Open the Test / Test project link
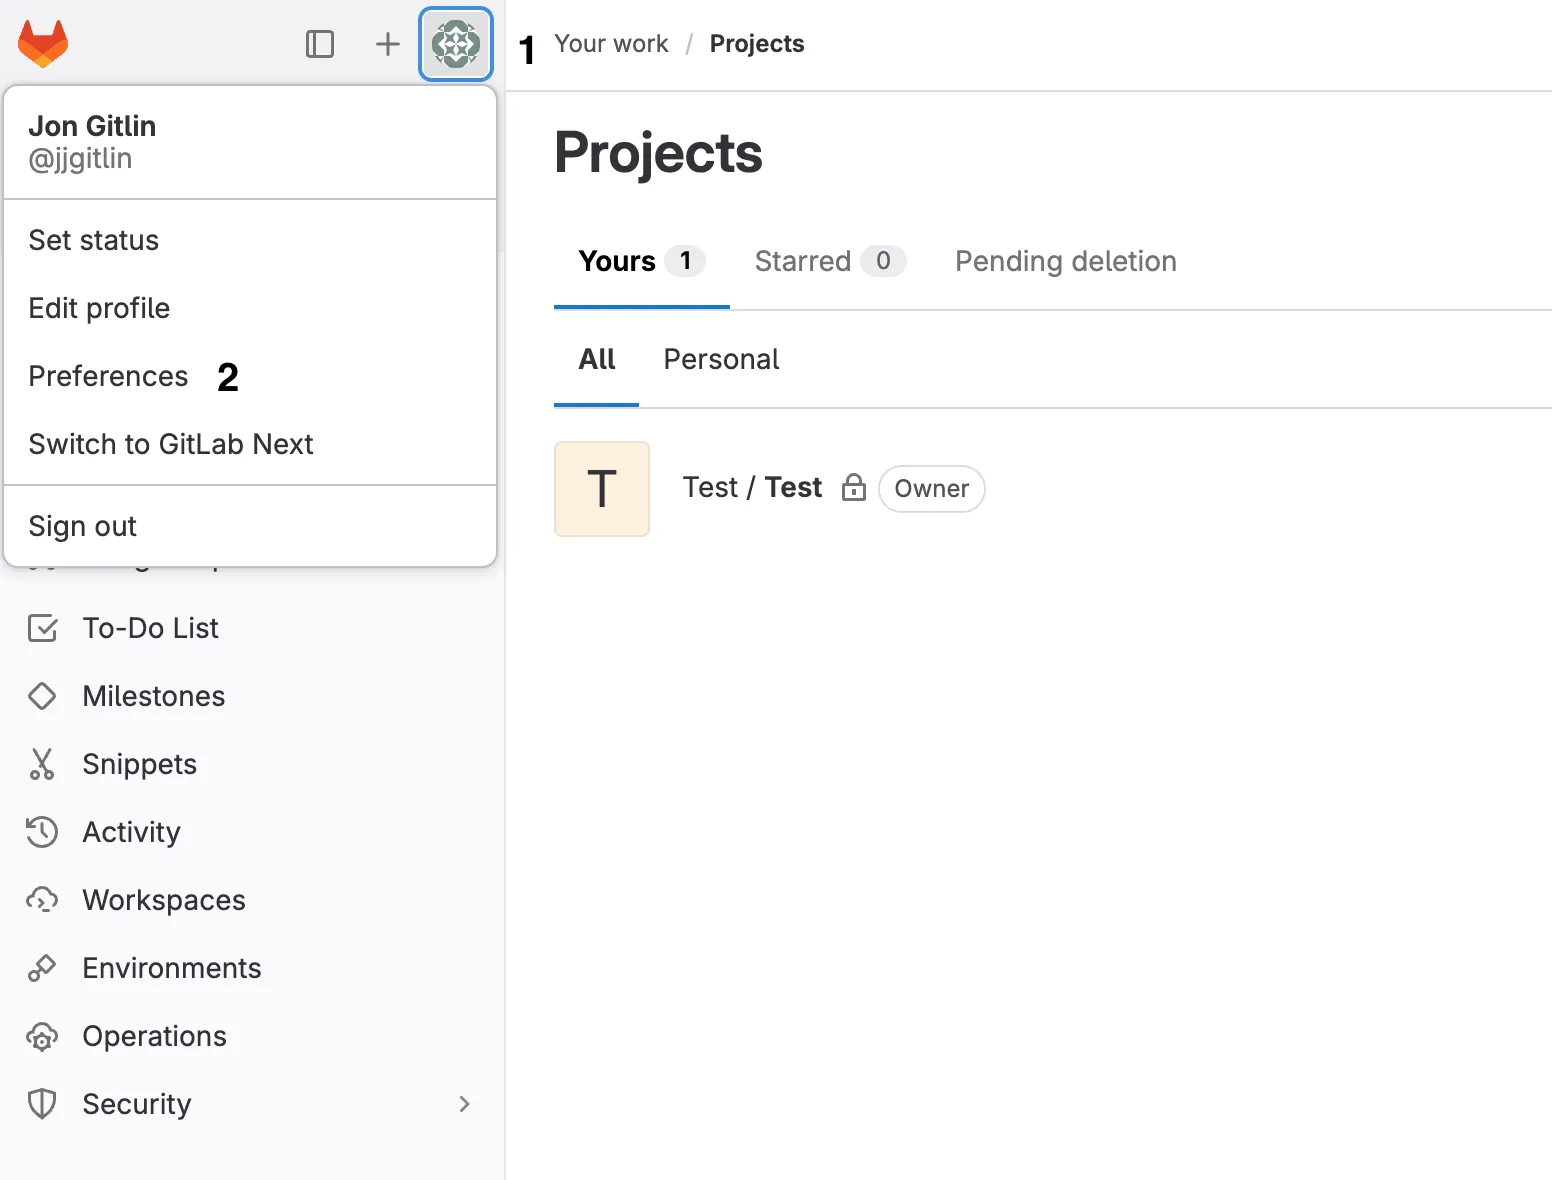The image size is (1552, 1180). point(752,487)
